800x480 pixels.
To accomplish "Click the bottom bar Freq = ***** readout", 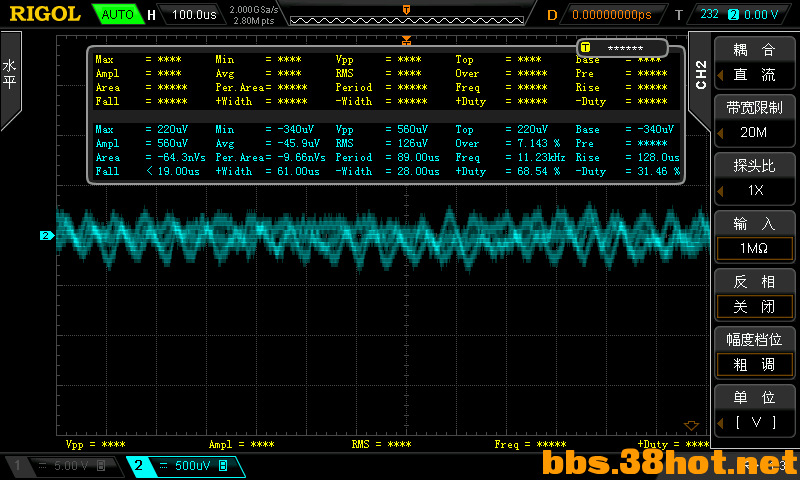I will tap(530, 445).
